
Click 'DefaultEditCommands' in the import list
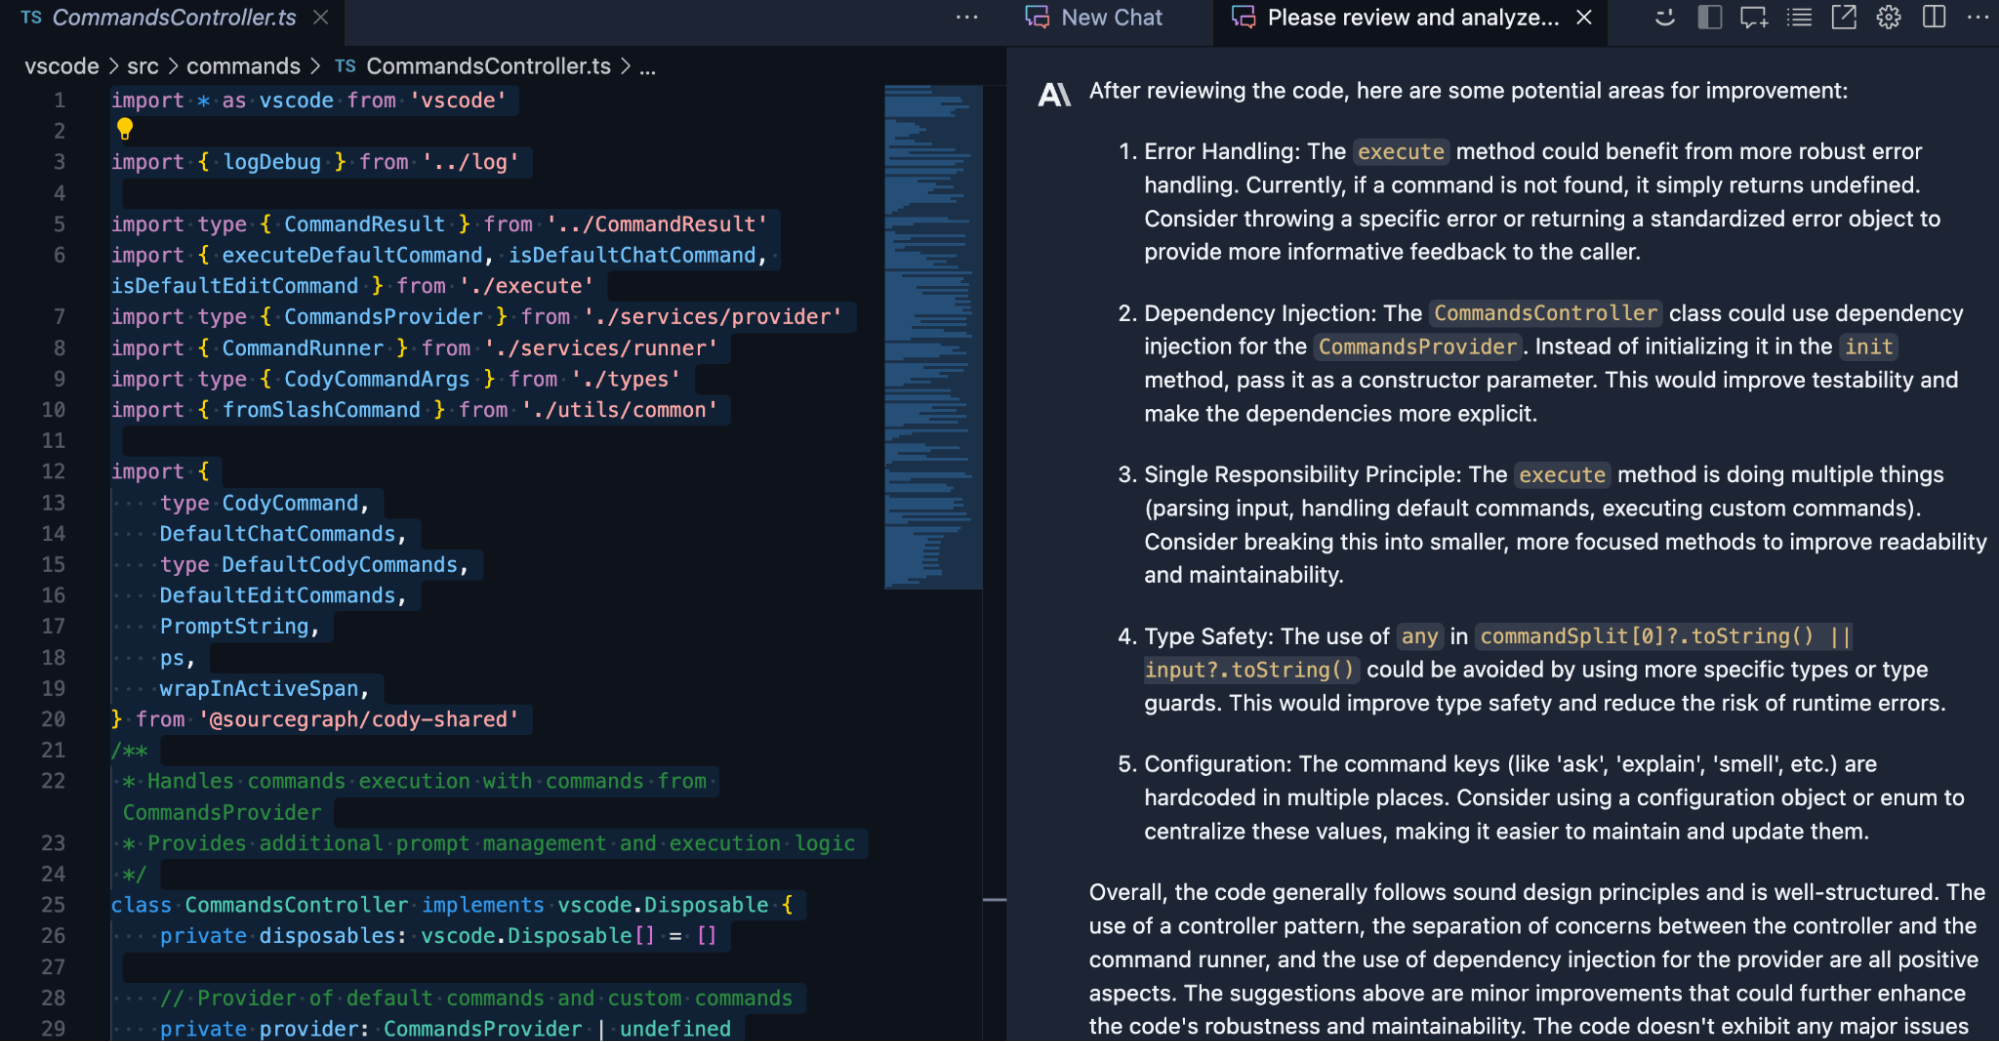point(278,595)
